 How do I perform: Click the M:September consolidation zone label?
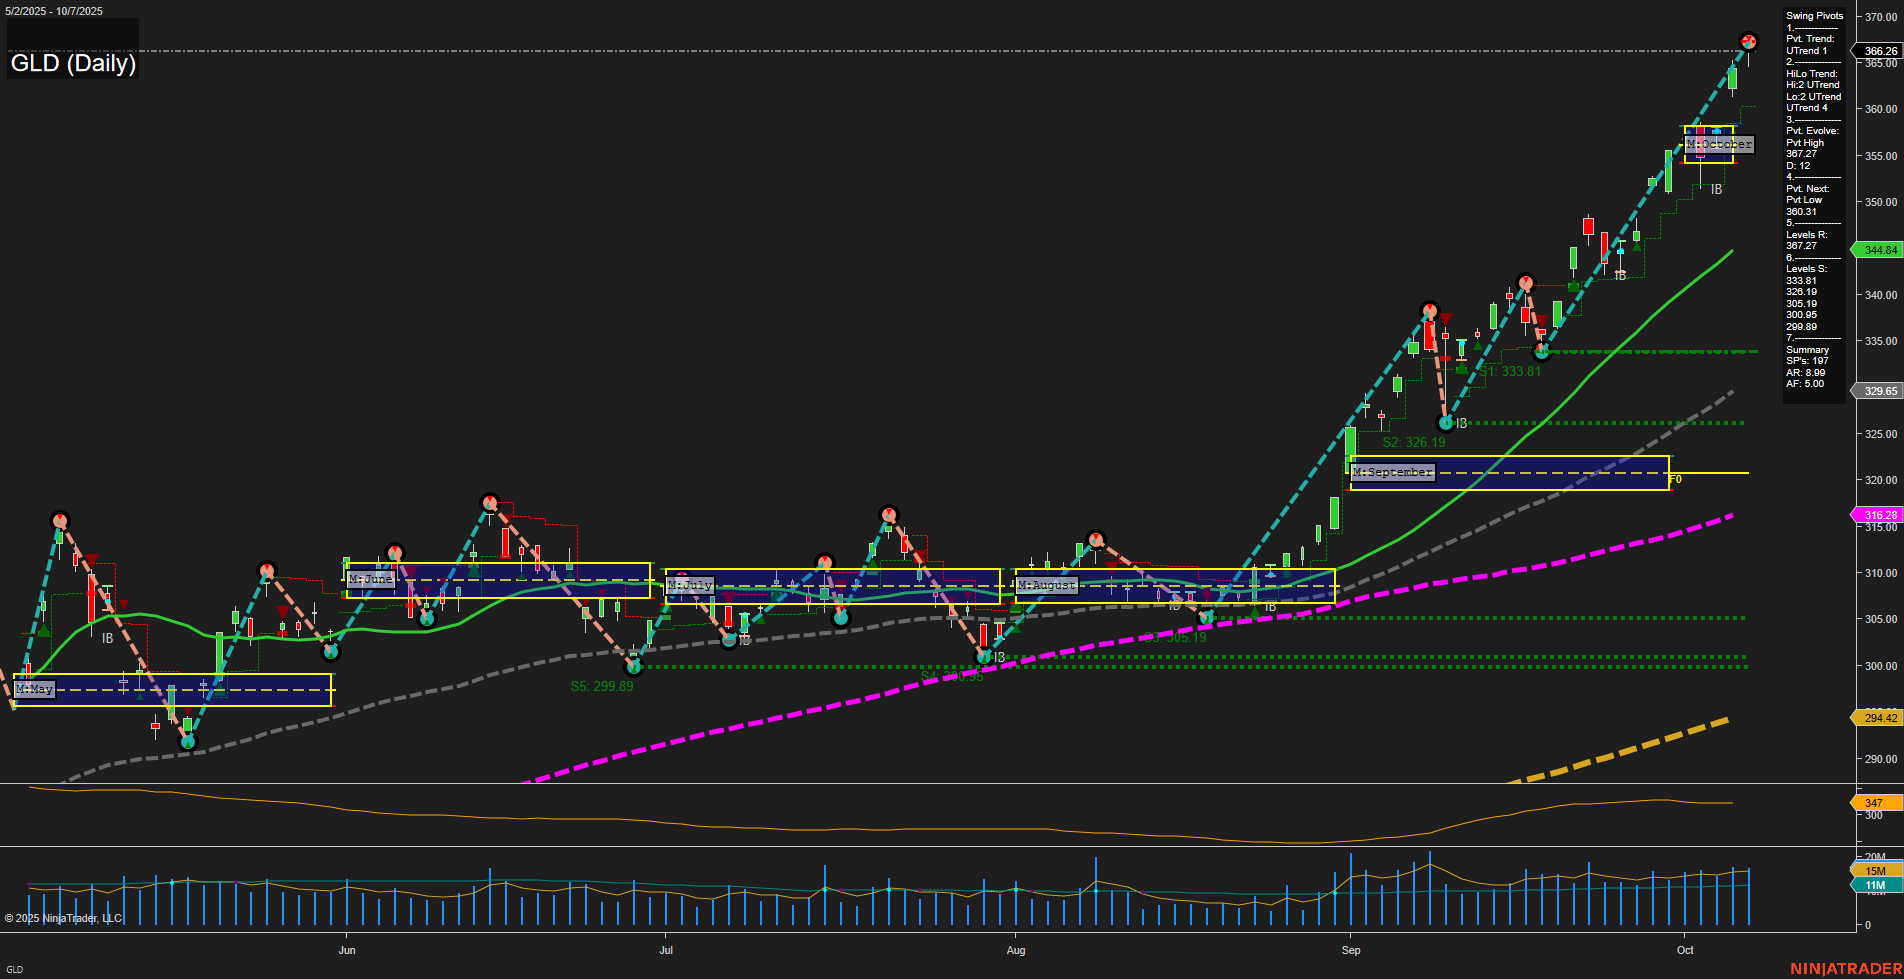point(1392,470)
